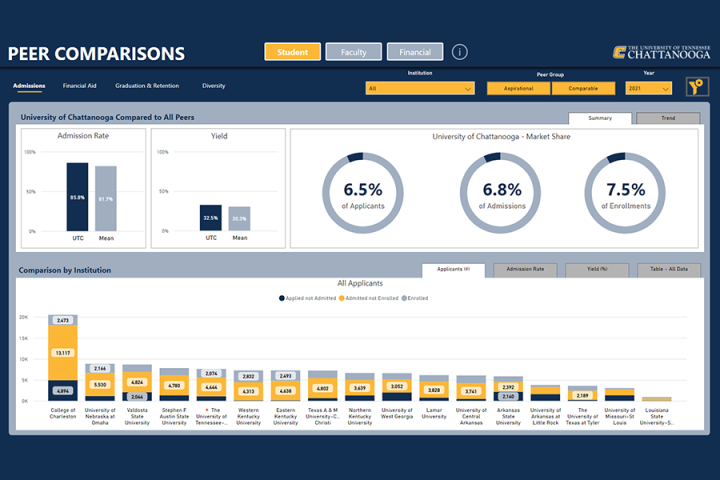
Task: Click the University of Texas at Tyler label
Action: 583,416
